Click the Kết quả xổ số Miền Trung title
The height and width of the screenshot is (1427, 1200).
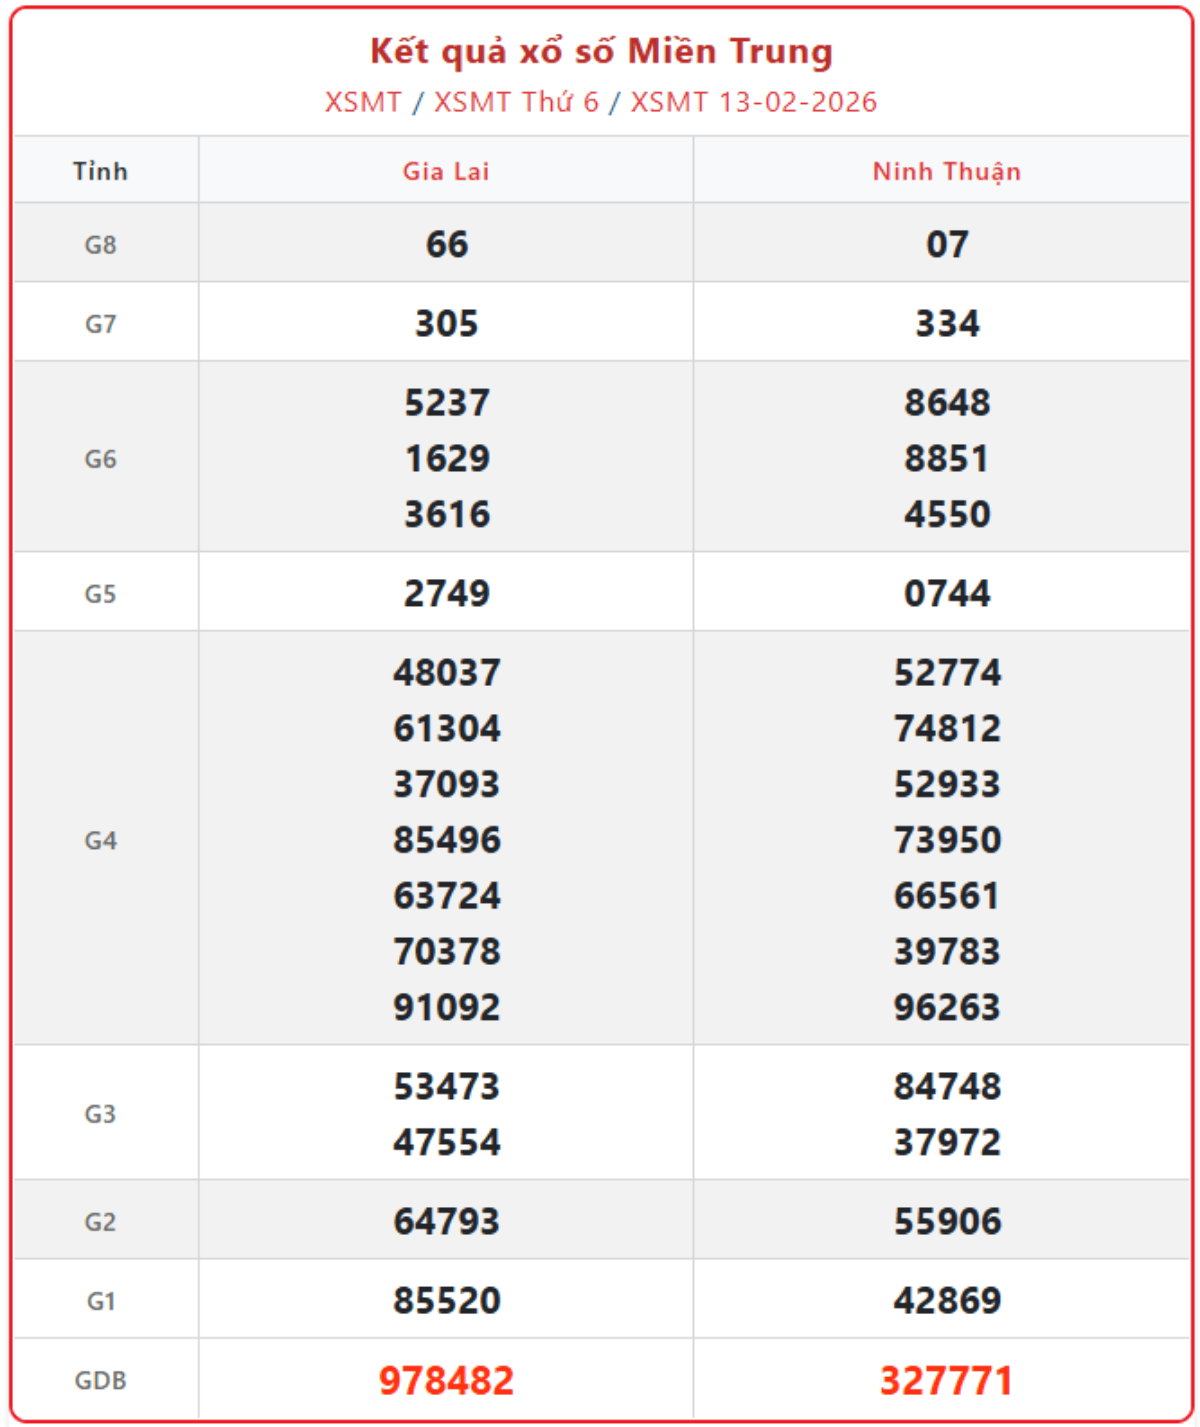coord(601,51)
